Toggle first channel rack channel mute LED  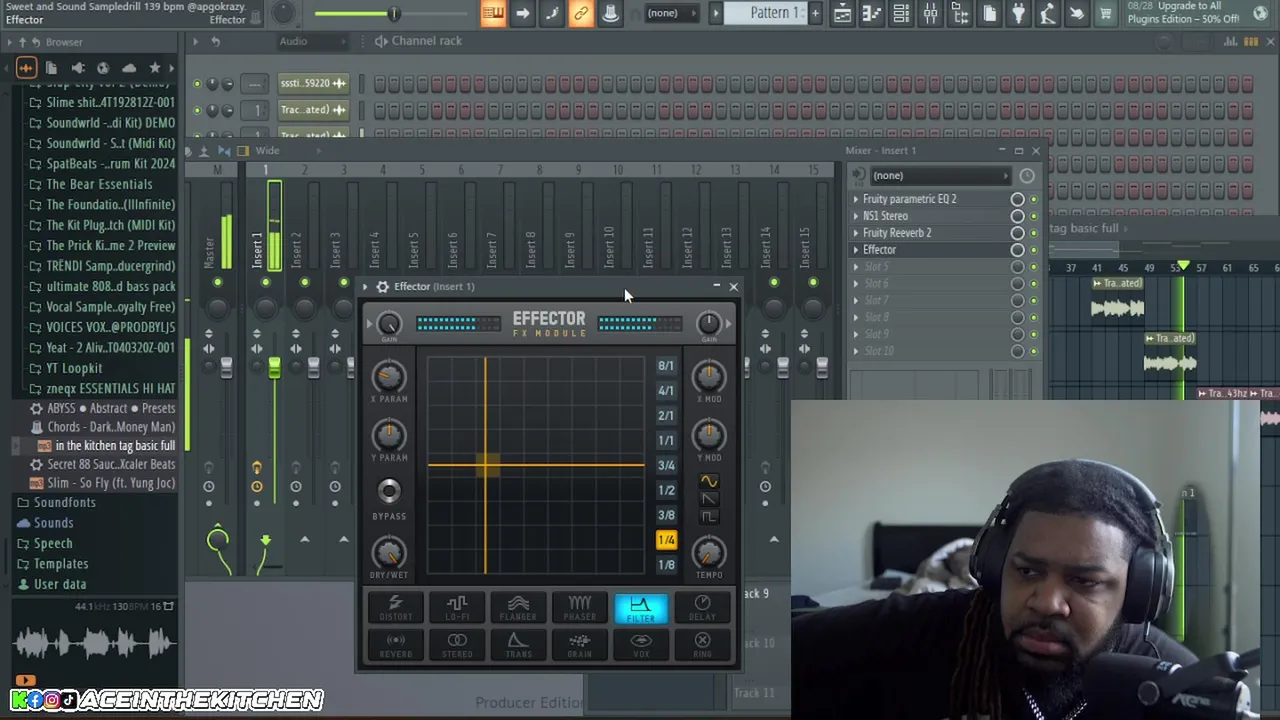[197, 84]
